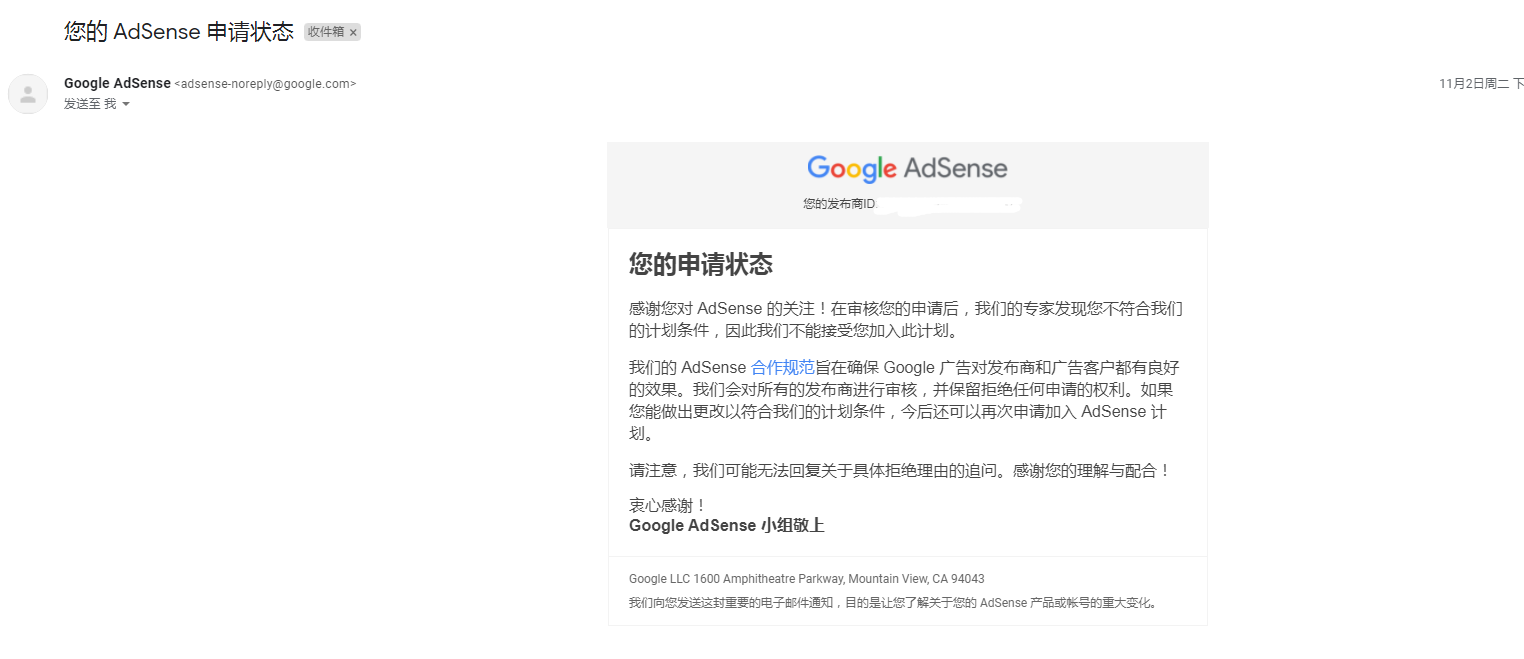Screen dimensions: 1524x659
Task: Click the "x" on the 收件箱 label
Action: 352,32
